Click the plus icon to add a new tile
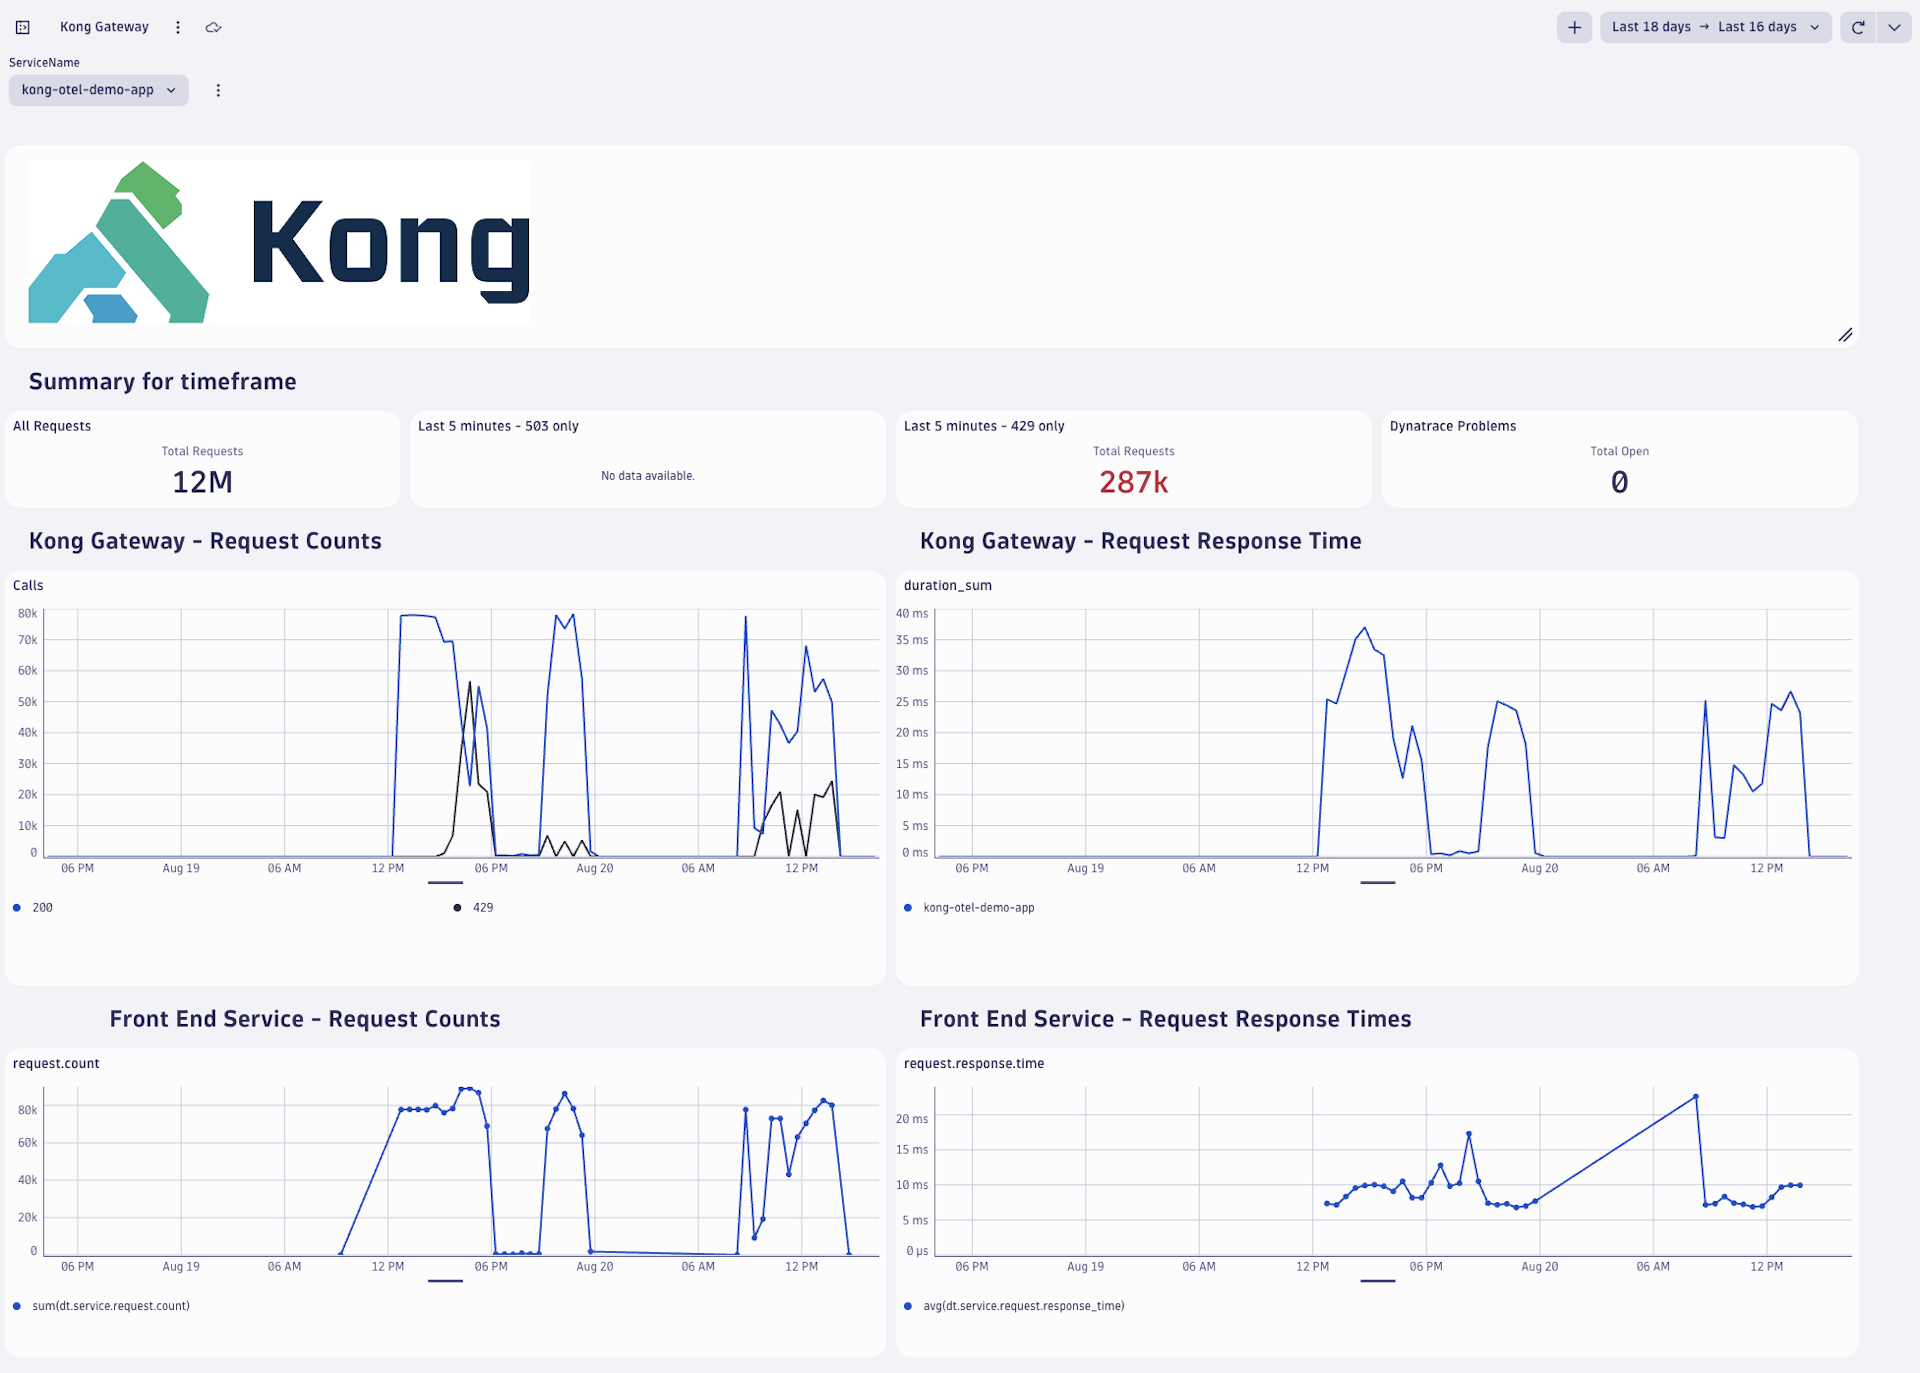The height and width of the screenshot is (1373, 1920). (1575, 27)
